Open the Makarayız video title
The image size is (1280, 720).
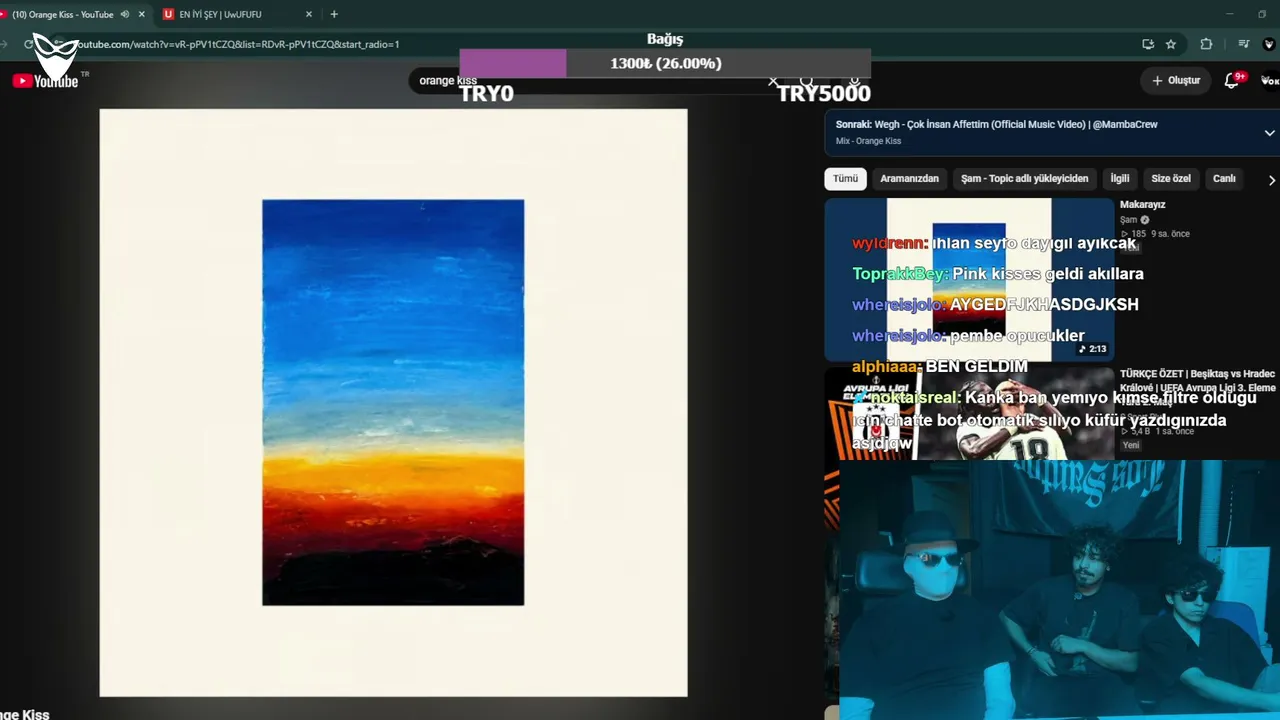point(1142,204)
